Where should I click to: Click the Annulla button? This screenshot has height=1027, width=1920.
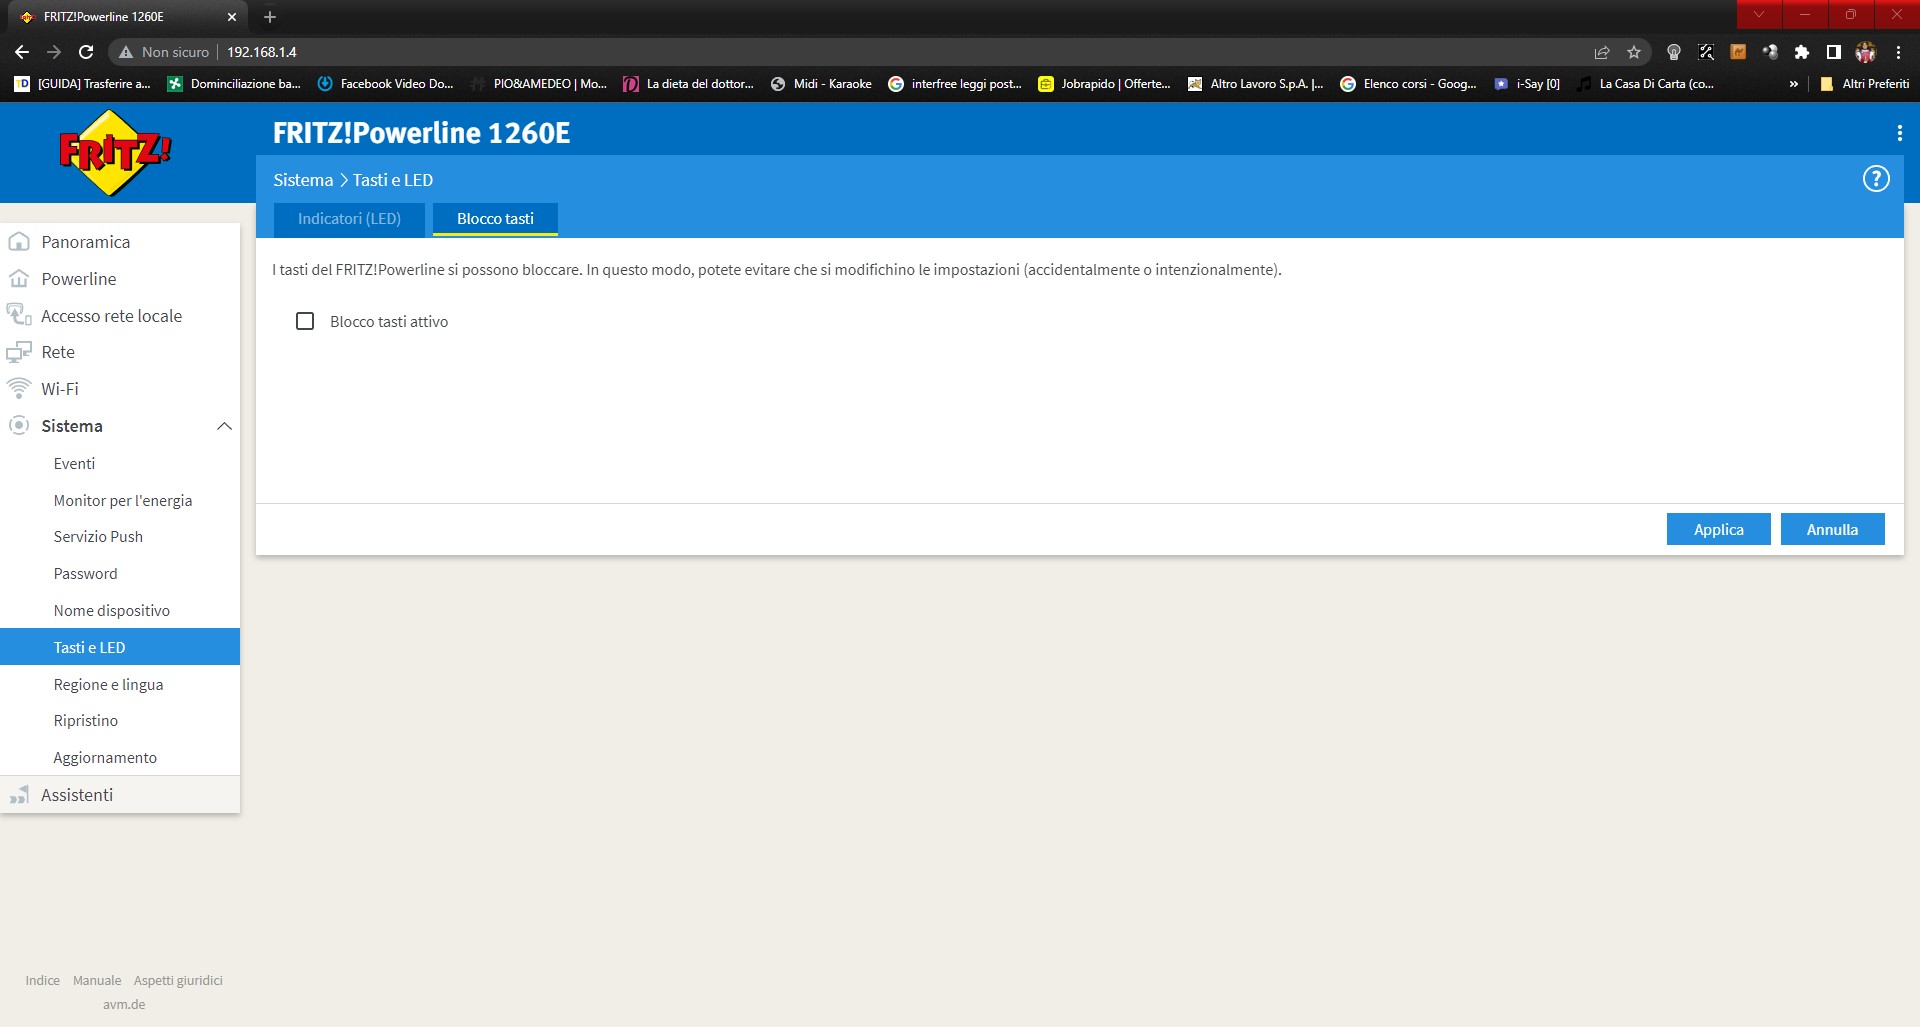[1832, 529]
